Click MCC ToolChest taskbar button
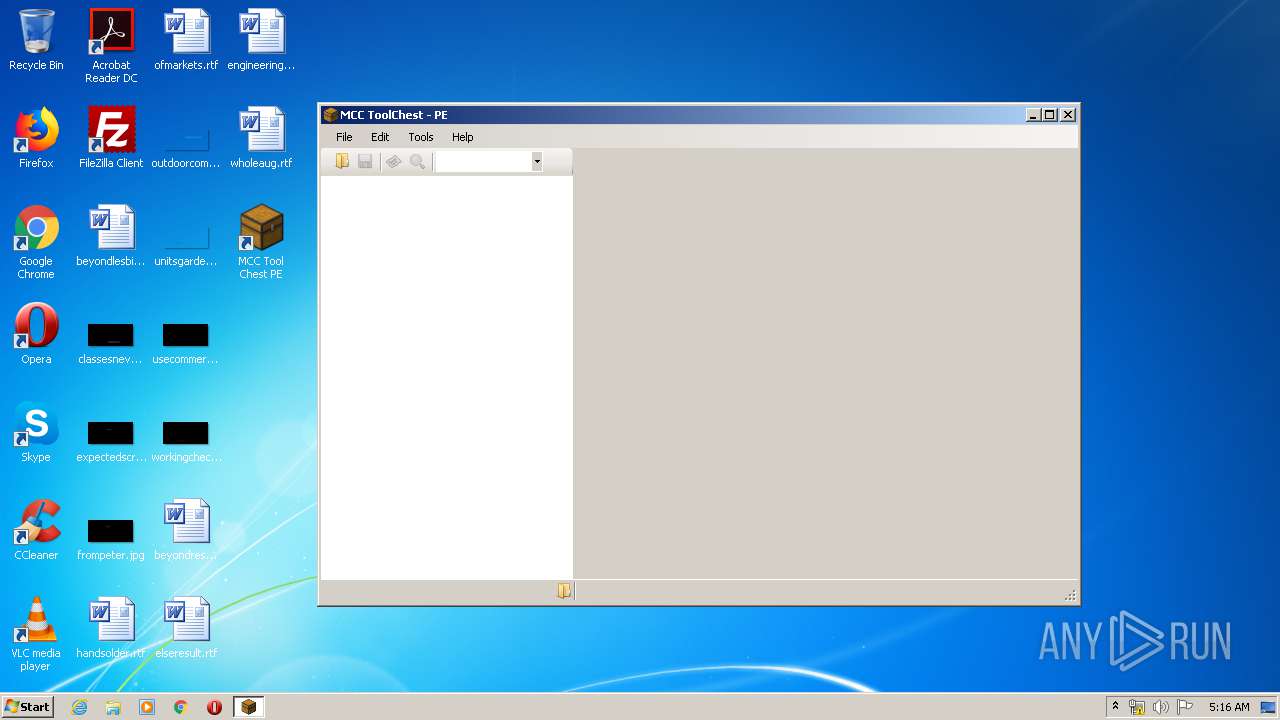The height and width of the screenshot is (720, 1280). [x=248, y=707]
